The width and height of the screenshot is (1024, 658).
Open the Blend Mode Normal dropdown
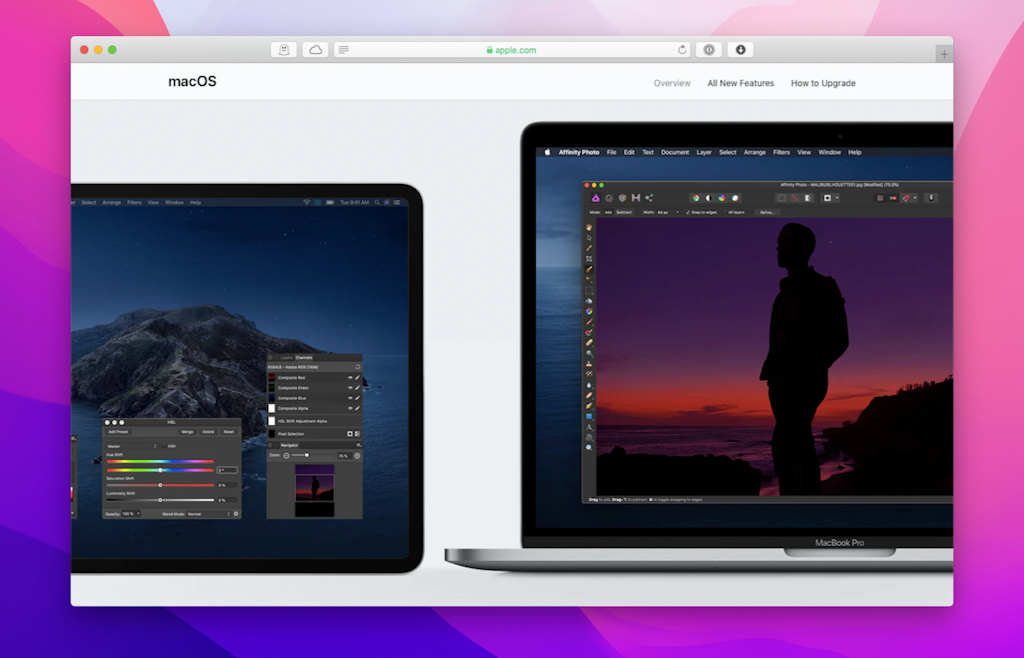(208, 514)
